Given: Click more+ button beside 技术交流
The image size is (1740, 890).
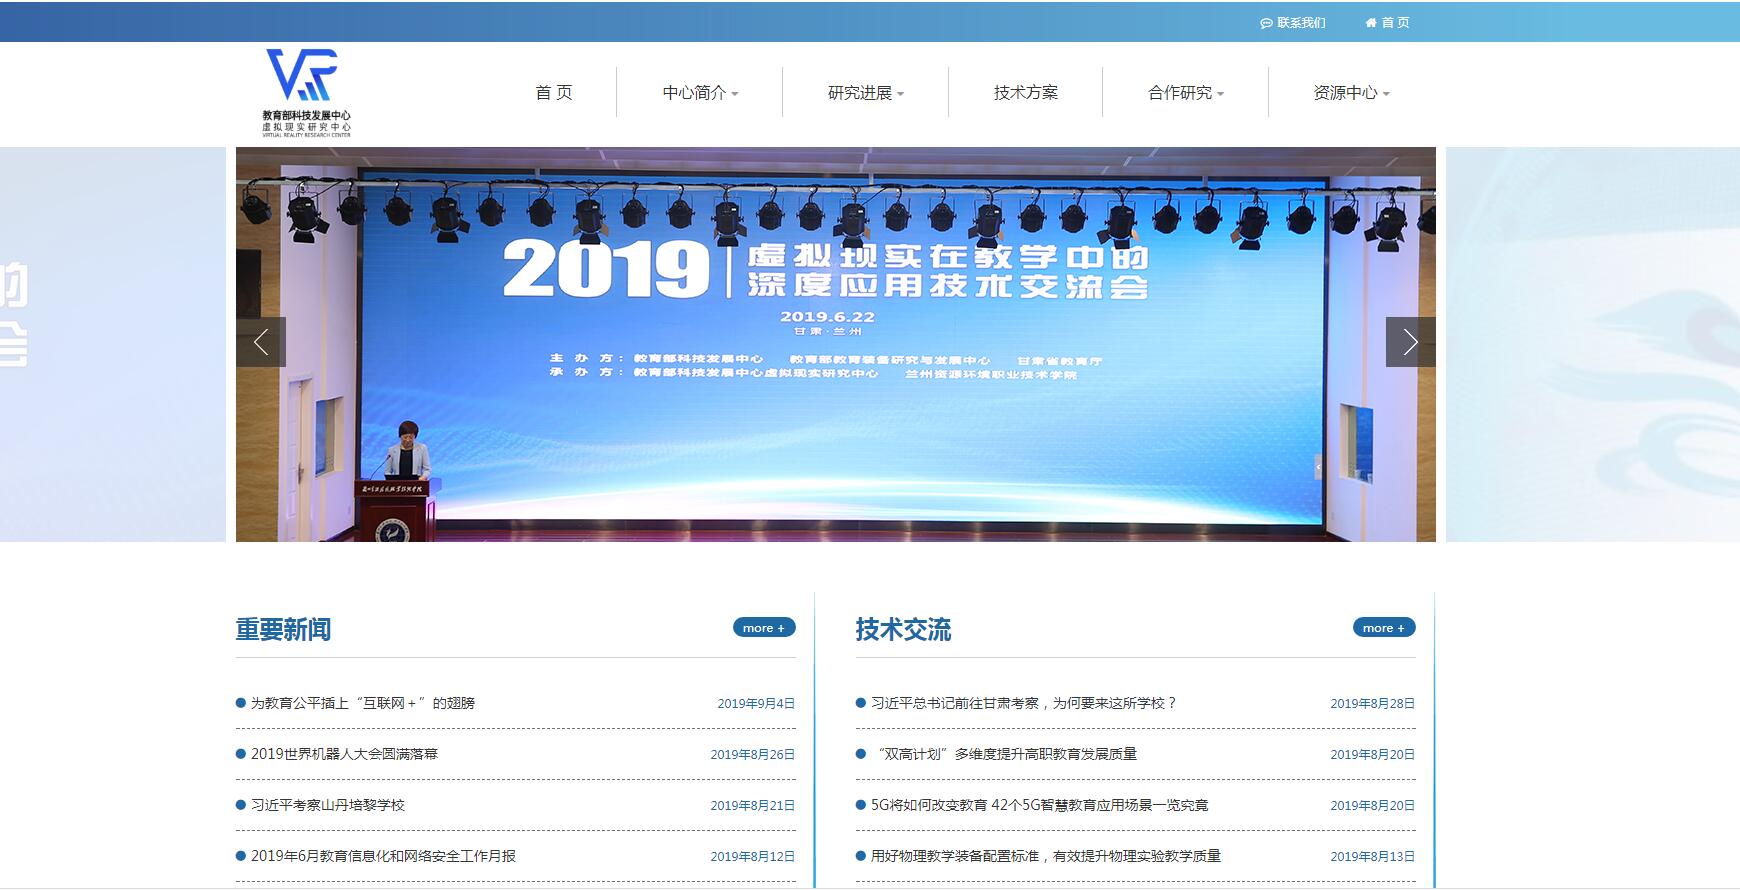Looking at the screenshot, I should [1384, 628].
